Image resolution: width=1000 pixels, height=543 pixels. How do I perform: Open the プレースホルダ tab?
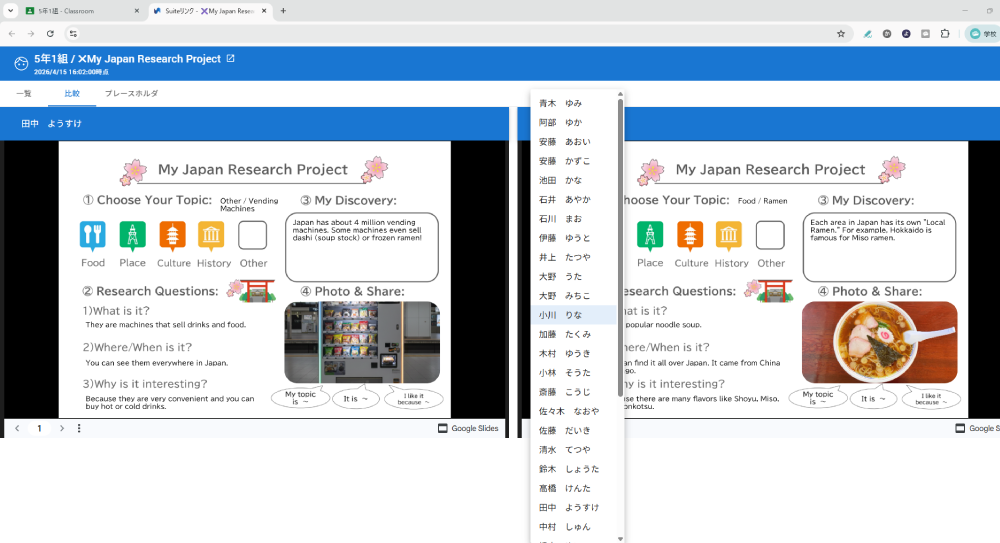tap(131, 93)
